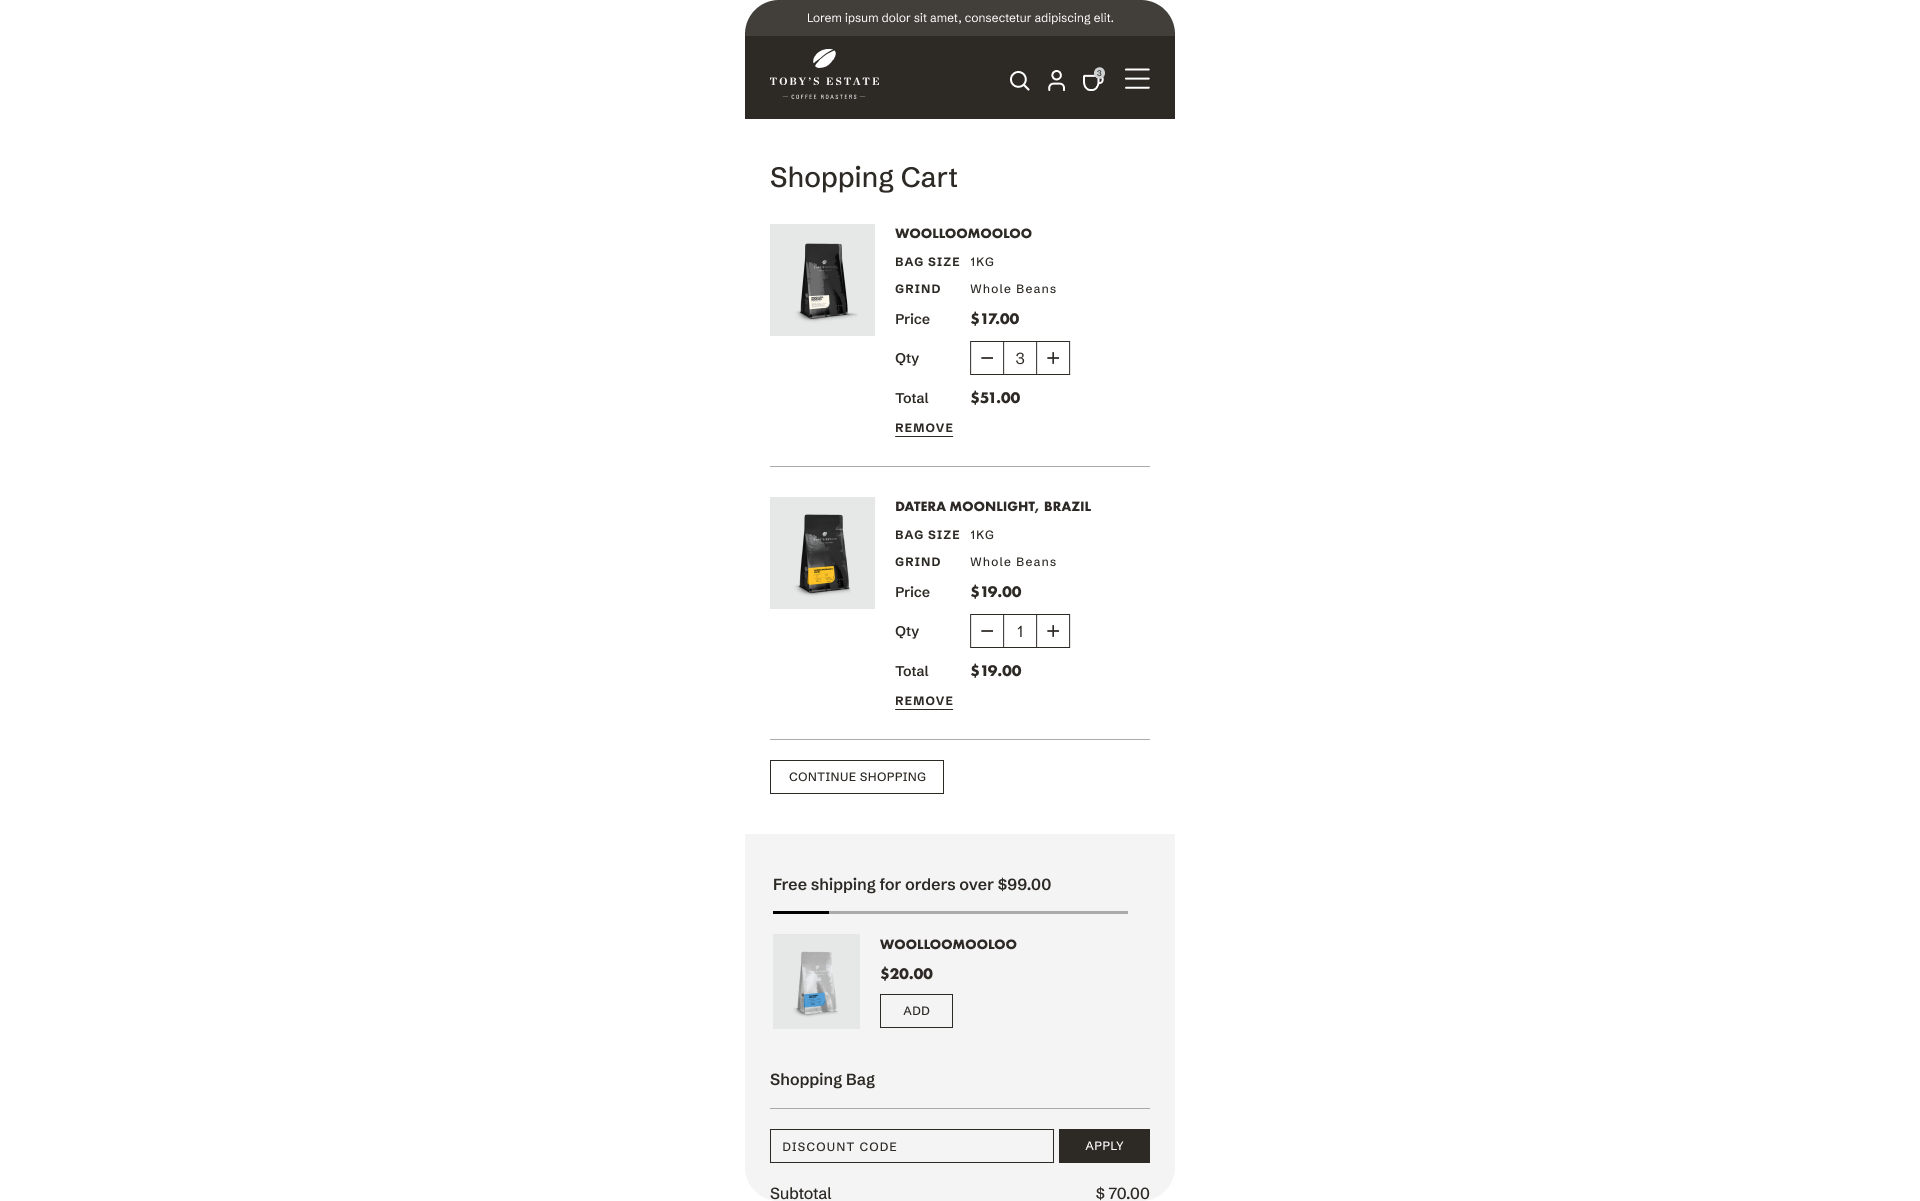Open the hamburger menu

(1137, 79)
